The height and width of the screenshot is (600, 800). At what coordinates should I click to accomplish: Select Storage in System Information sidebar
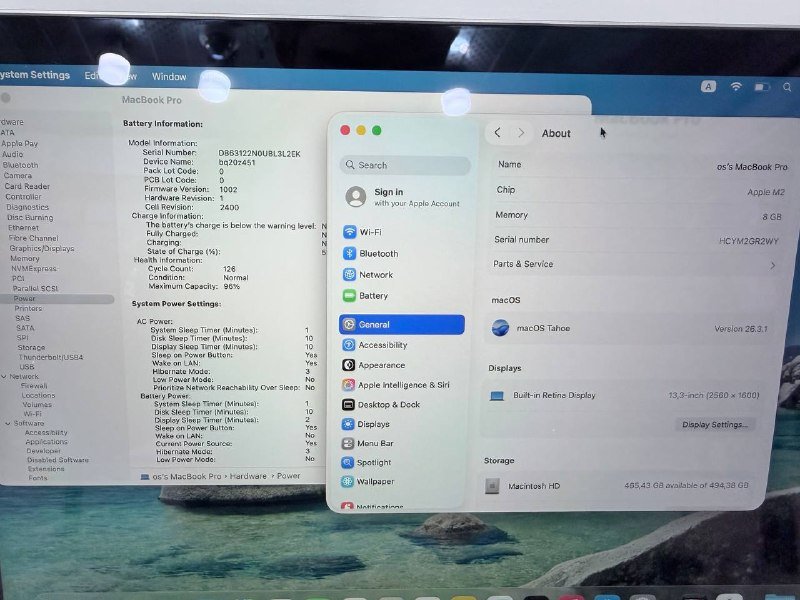[32, 347]
